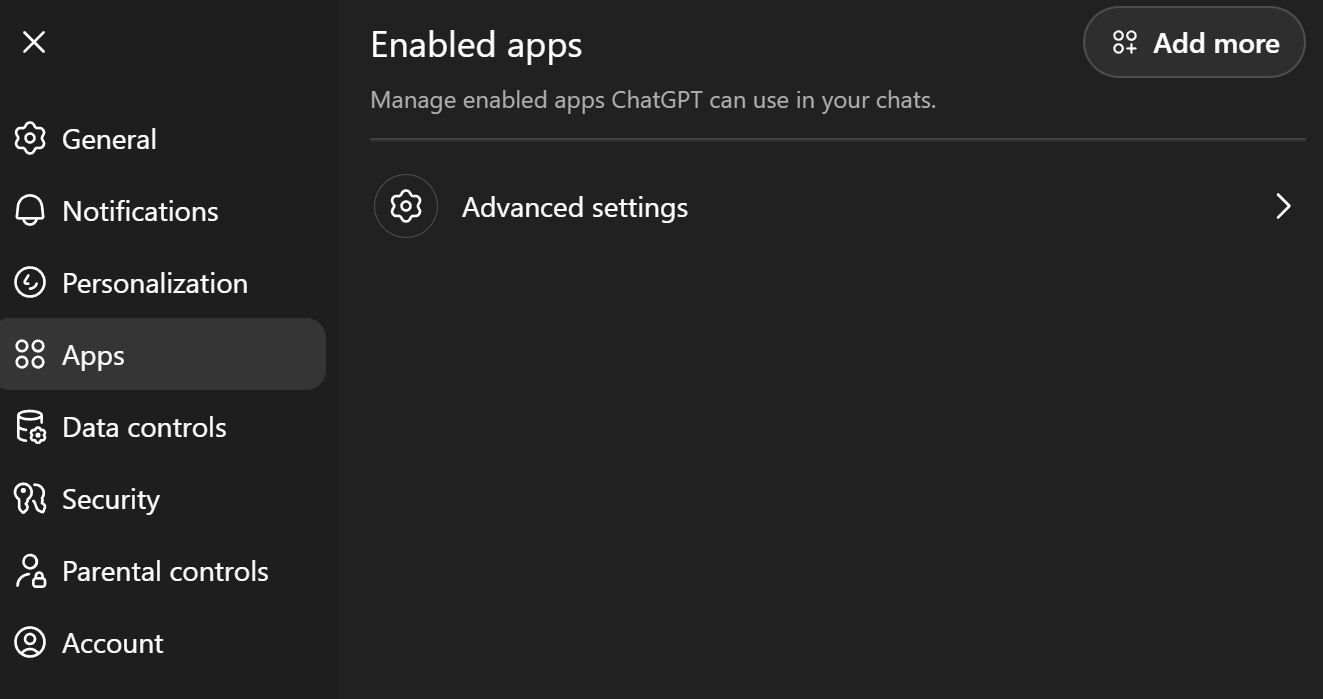
Task: Click the Account profile icon
Action: tap(30, 643)
